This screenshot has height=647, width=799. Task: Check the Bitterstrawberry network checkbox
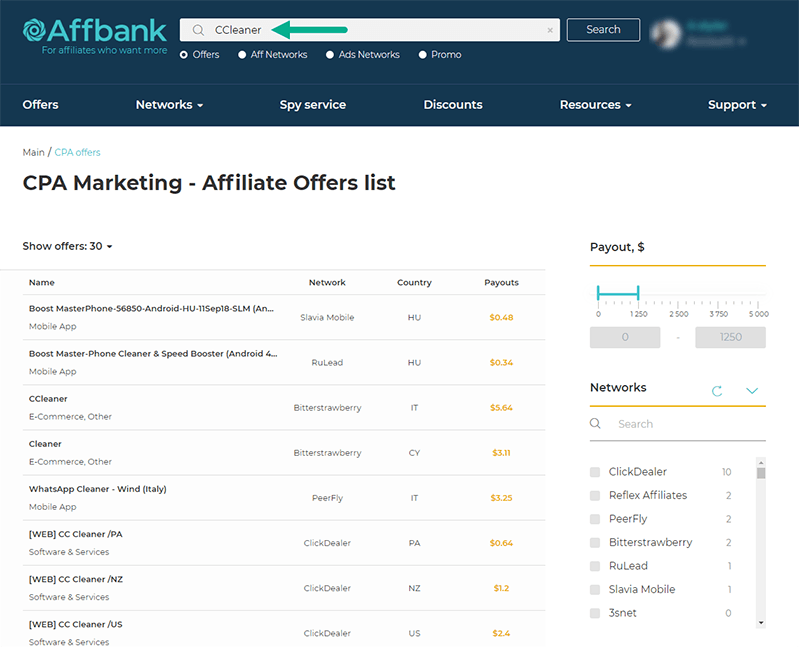(595, 542)
